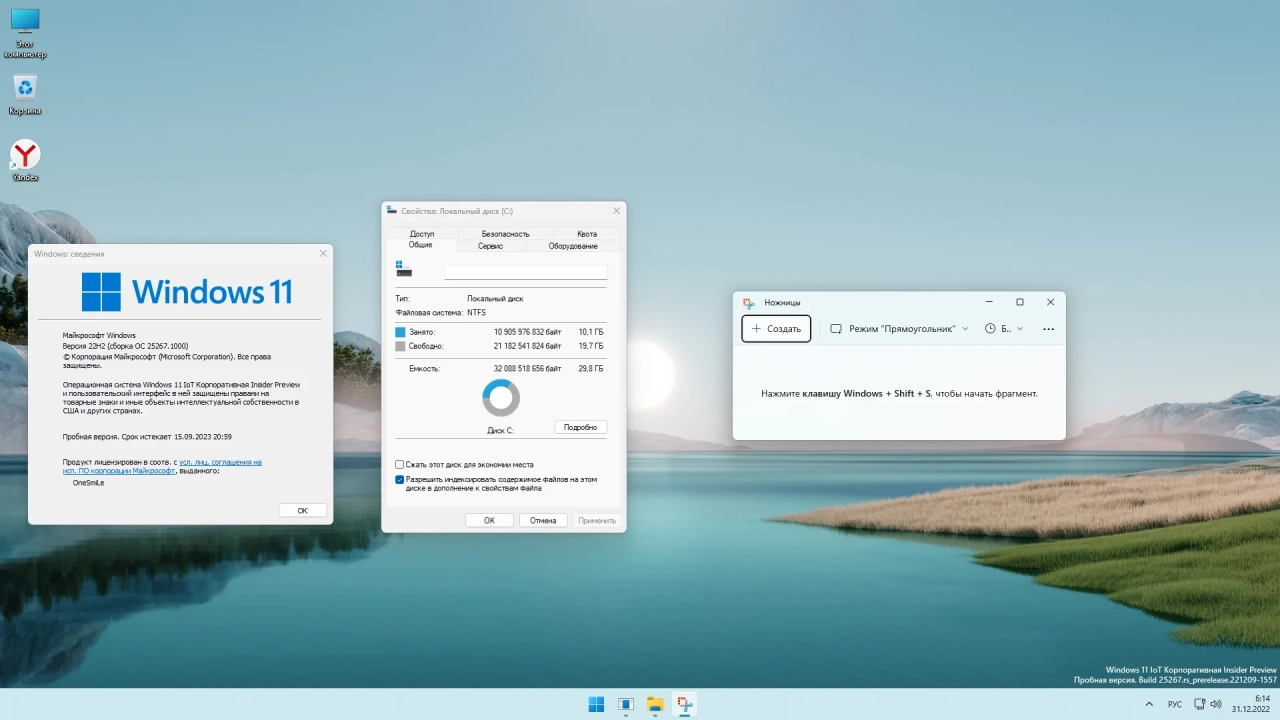
Task: Click the '10 905 976 832 байт' value
Action: coord(527,332)
